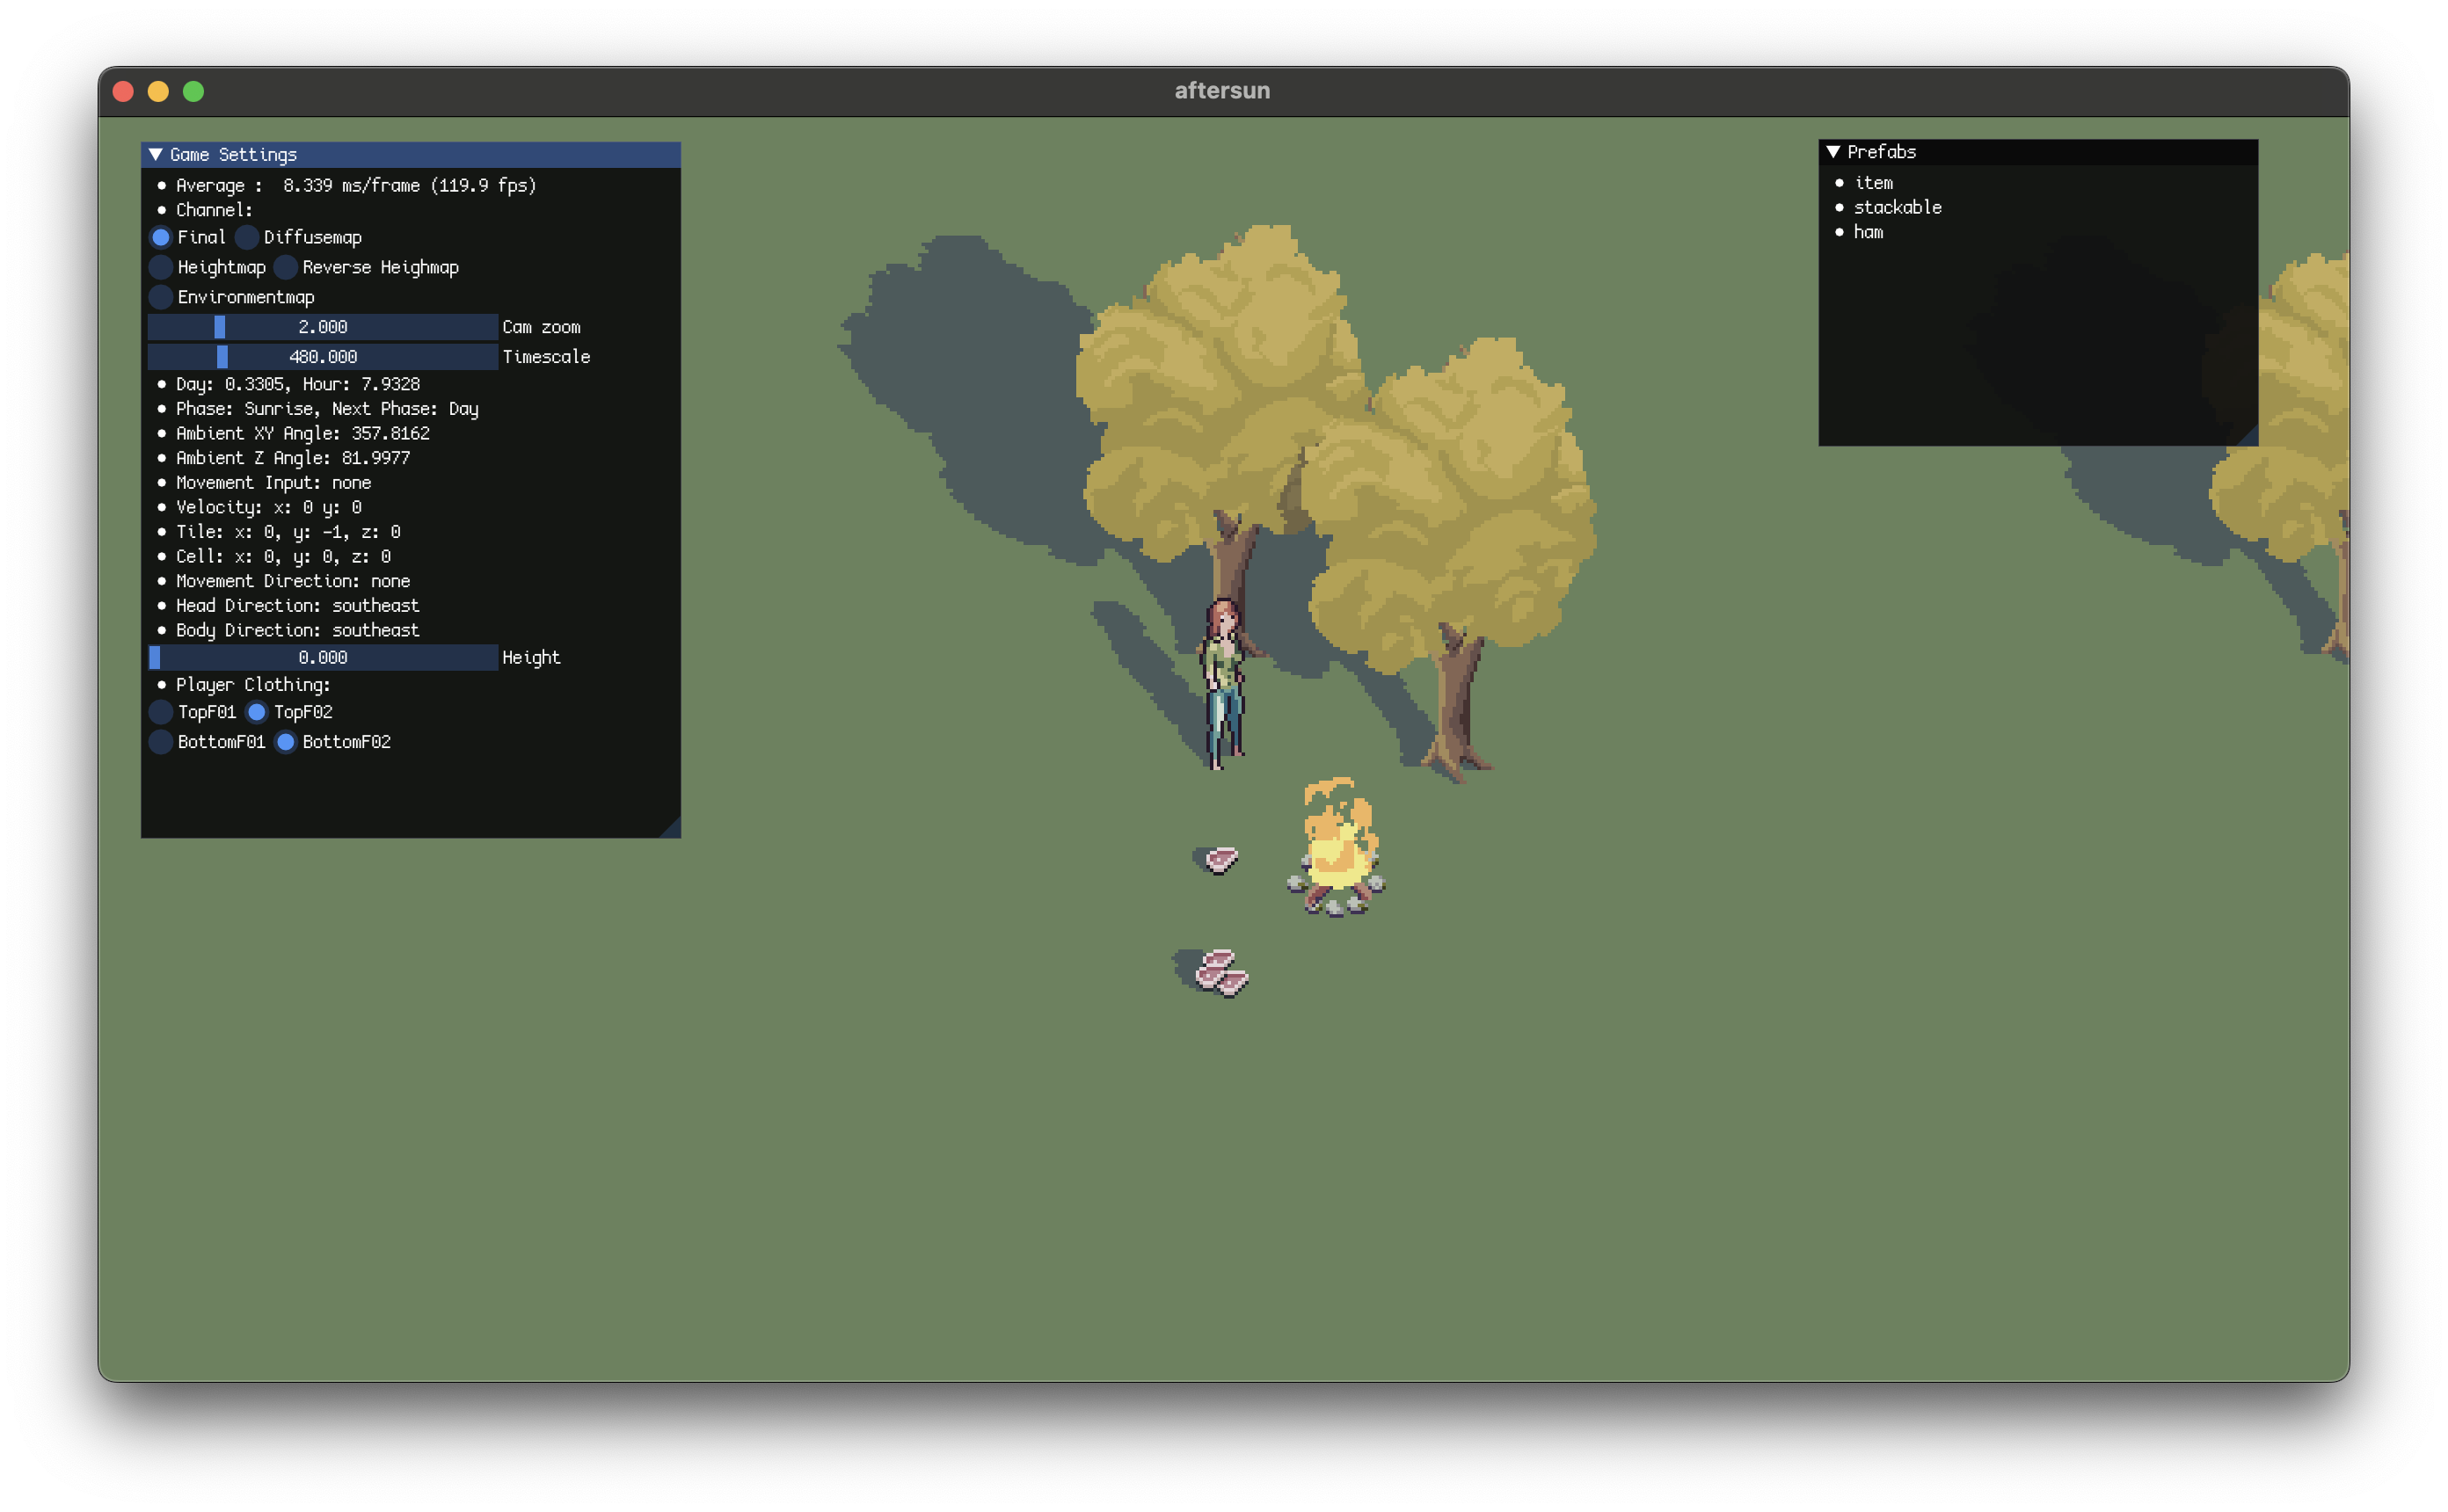Click the Height value input field

tap(320, 656)
